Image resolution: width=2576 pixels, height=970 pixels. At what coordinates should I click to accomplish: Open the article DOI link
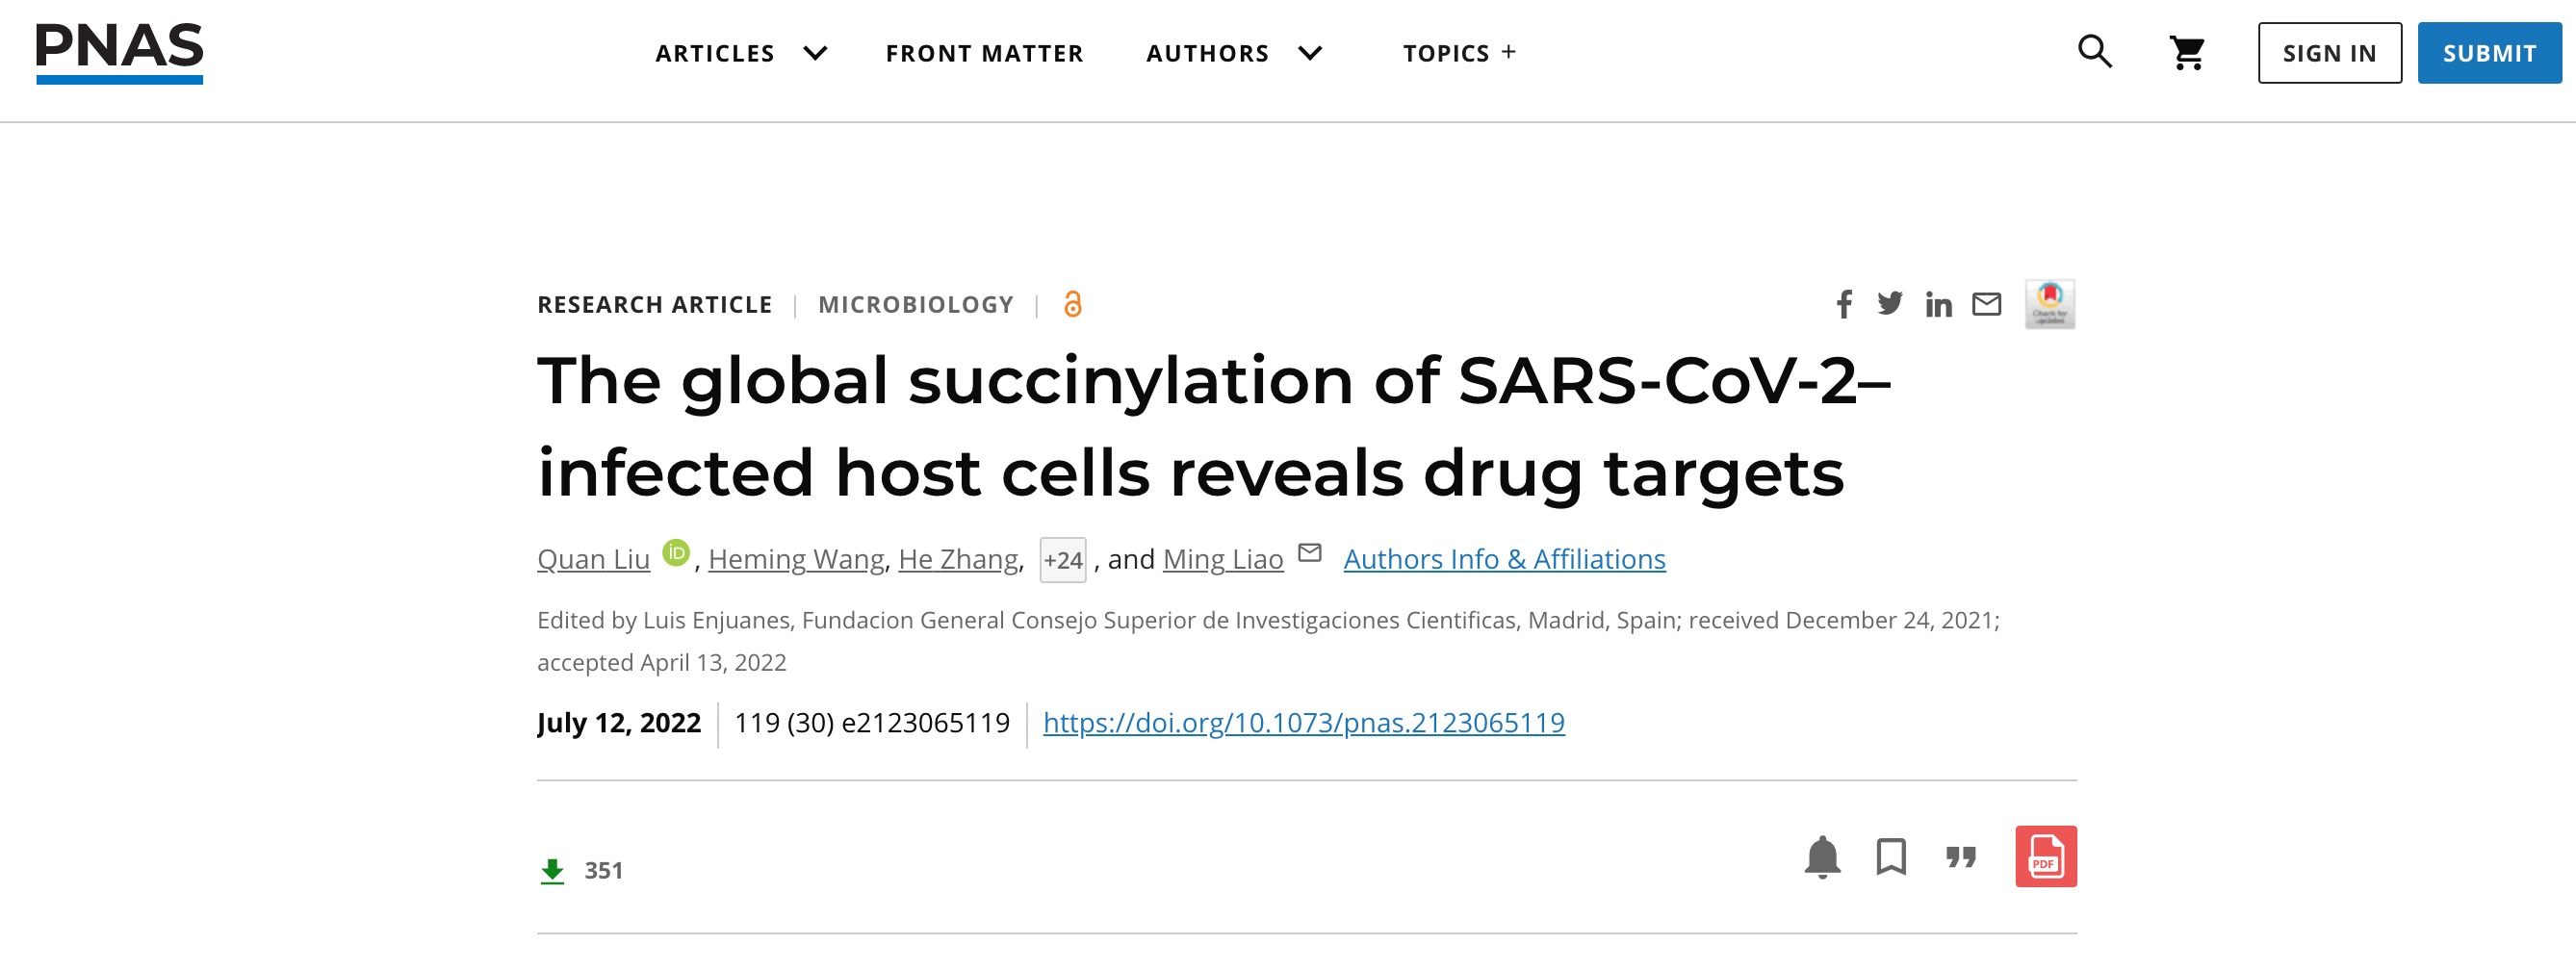coord(1303,722)
